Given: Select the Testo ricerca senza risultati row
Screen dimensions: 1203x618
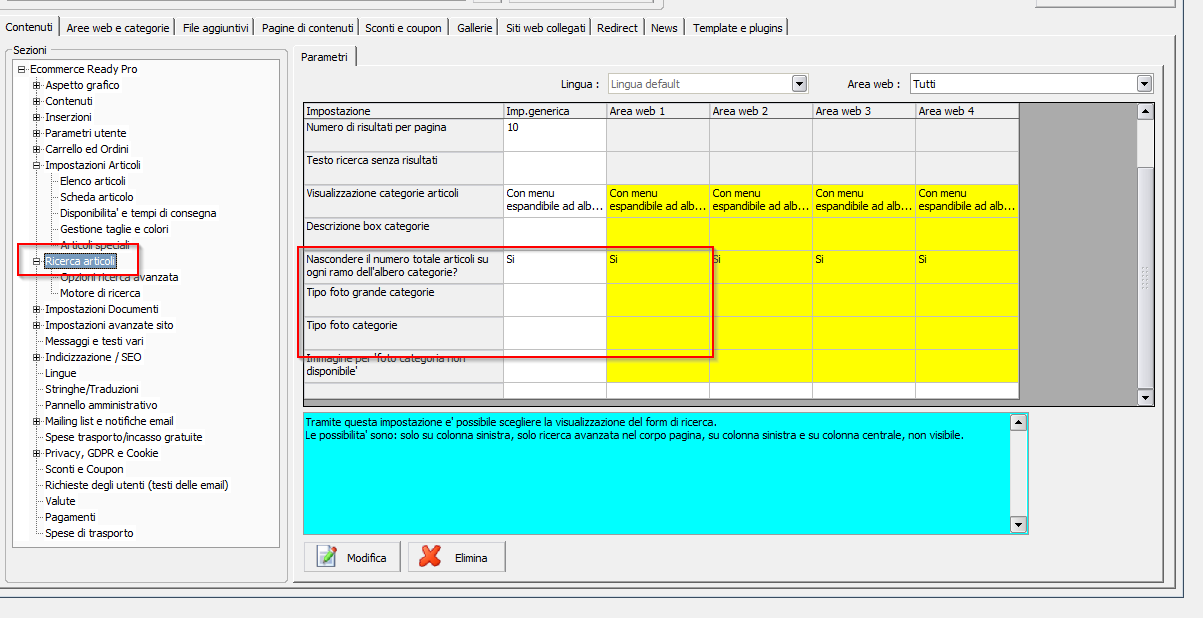Looking at the screenshot, I should click(404, 168).
